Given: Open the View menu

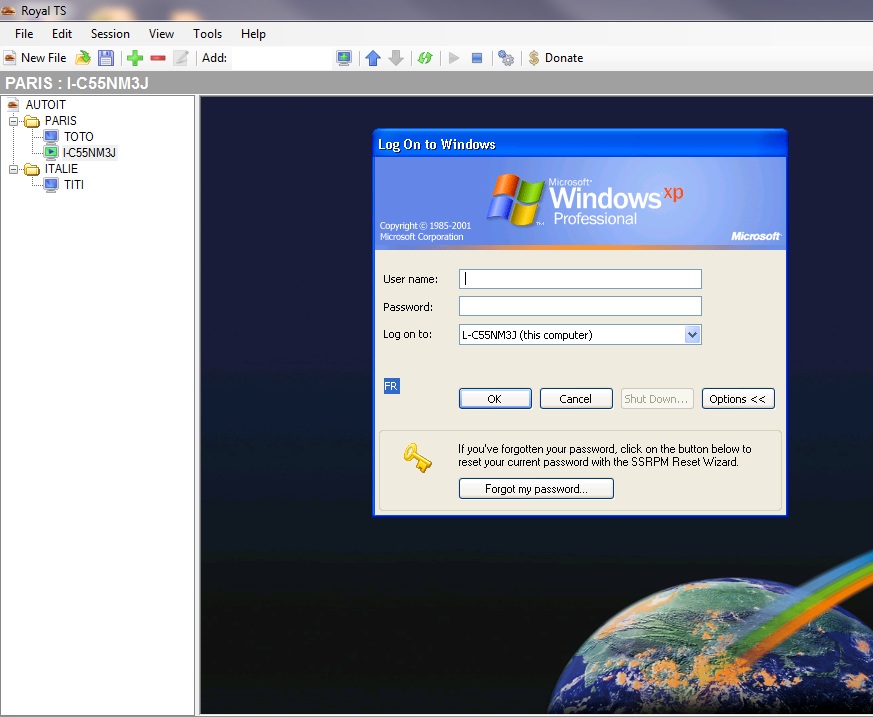Looking at the screenshot, I should (x=161, y=34).
